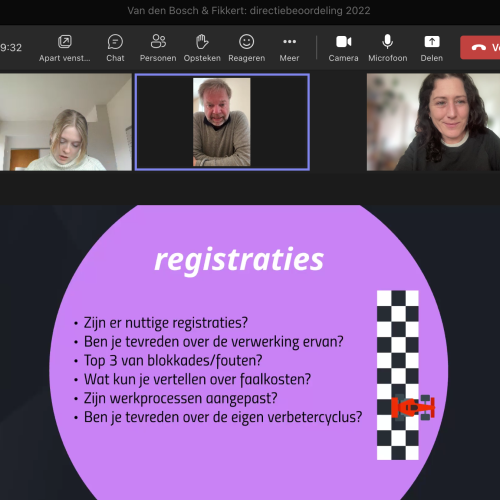500x500 pixels.
Task: Raise hand with Opsteken
Action: 202,48
